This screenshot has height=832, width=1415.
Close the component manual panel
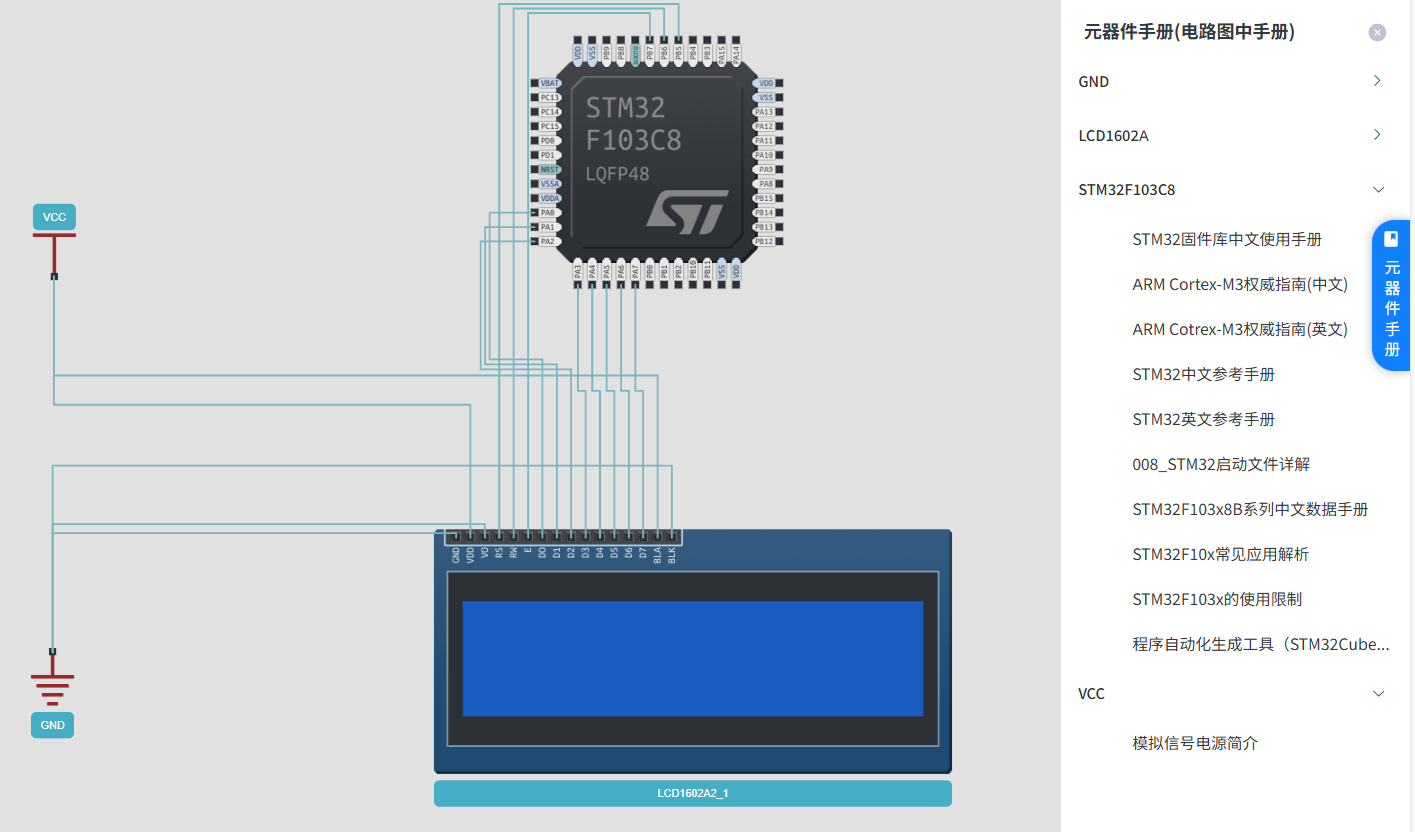(1377, 32)
